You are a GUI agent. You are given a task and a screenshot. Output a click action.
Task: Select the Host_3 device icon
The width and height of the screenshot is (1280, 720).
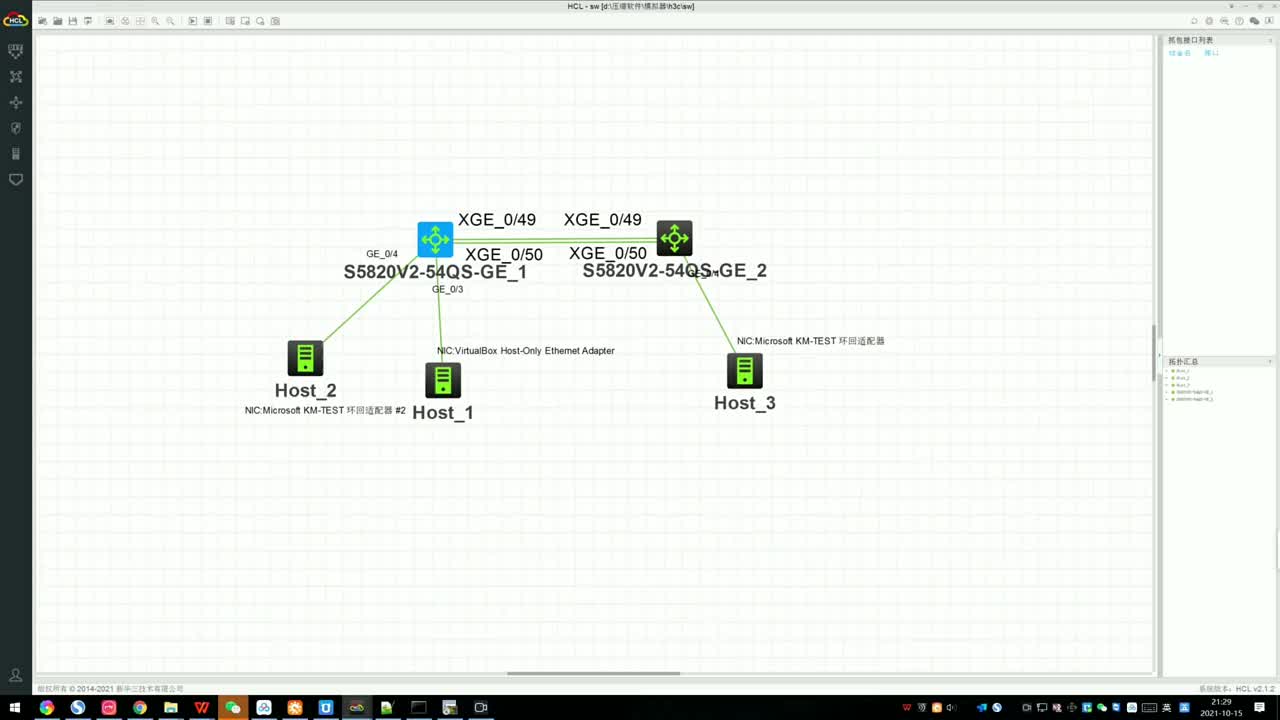(745, 371)
